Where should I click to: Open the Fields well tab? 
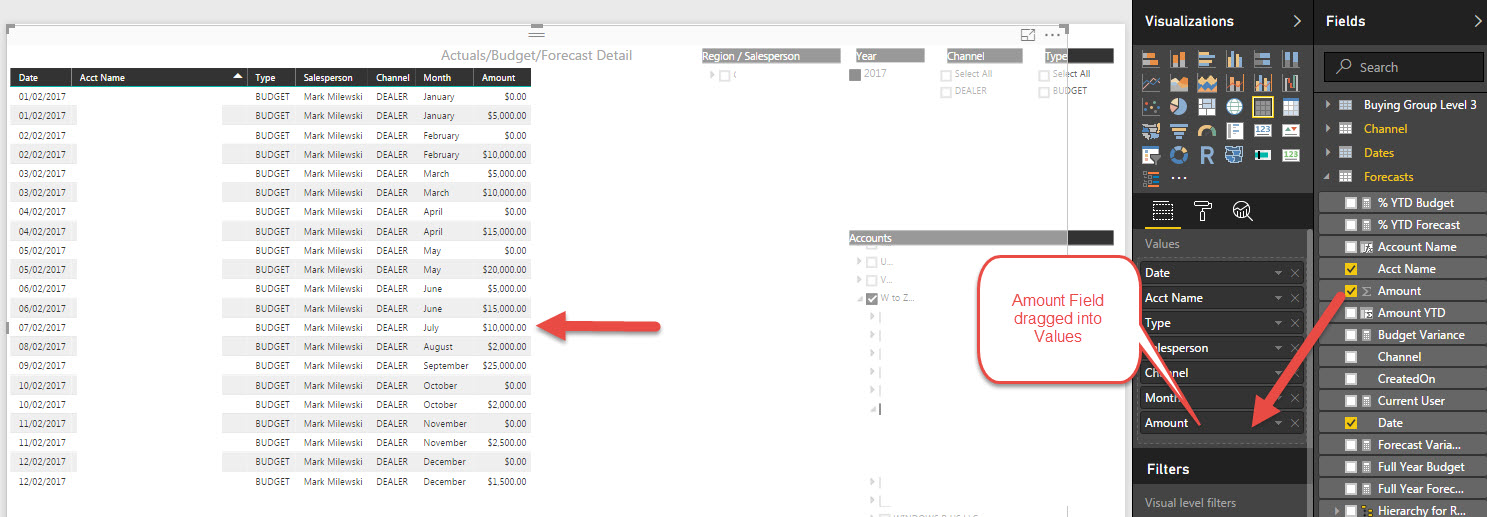click(1162, 210)
